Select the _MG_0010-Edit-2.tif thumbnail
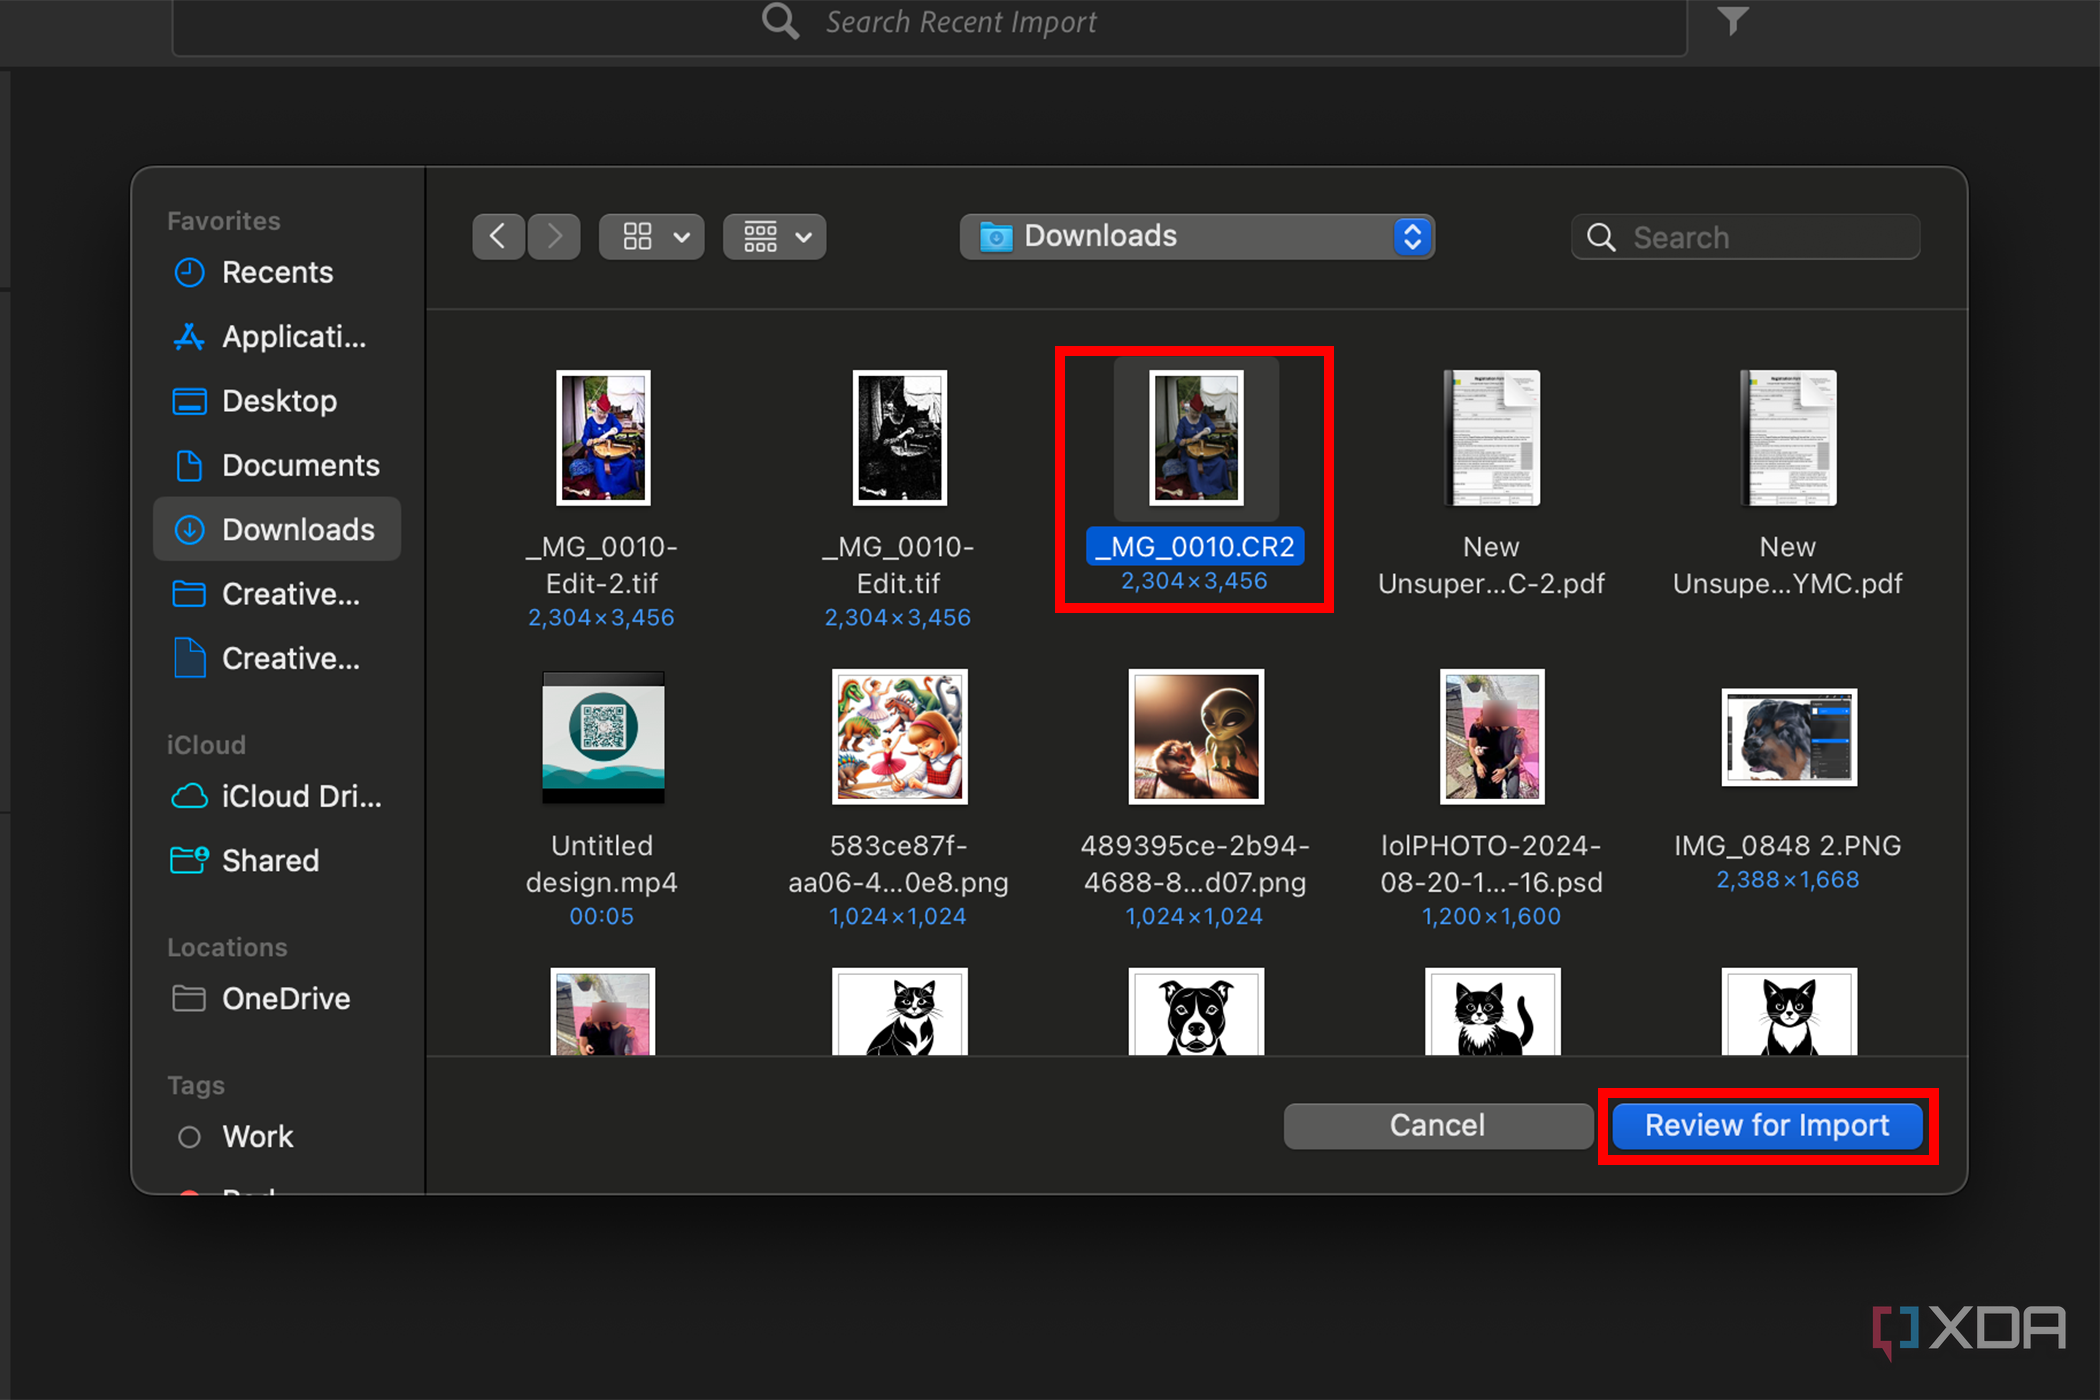Viewport: 2100px width, 1400px height. (602, 437)
